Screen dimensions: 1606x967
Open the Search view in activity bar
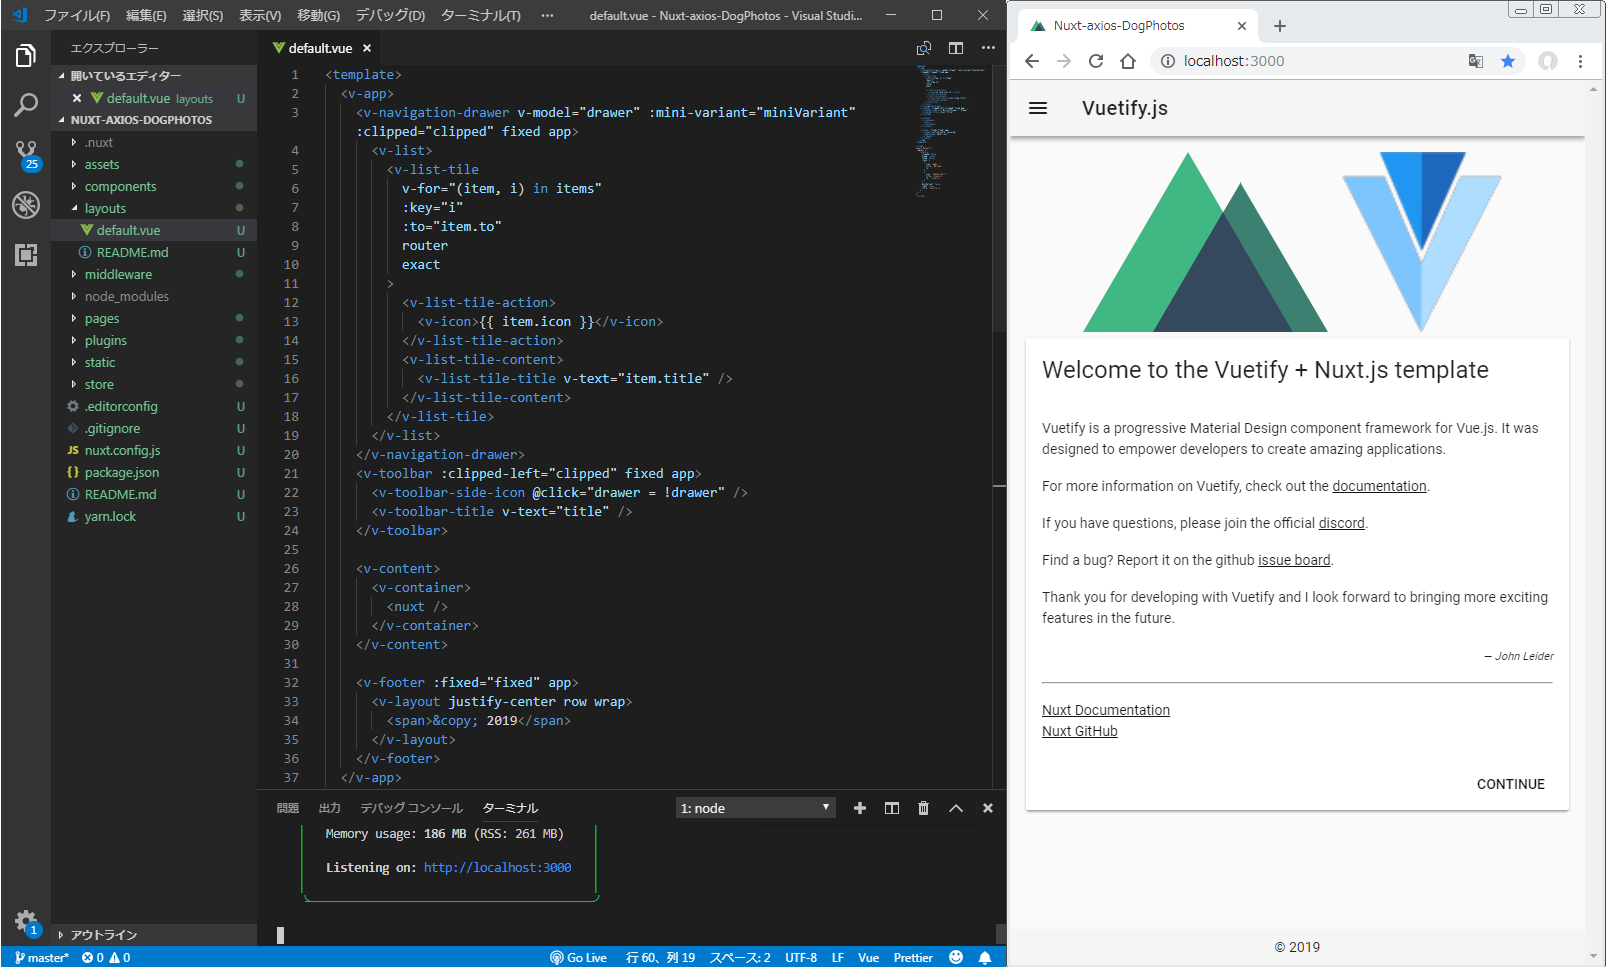click(x=26, y=105)
